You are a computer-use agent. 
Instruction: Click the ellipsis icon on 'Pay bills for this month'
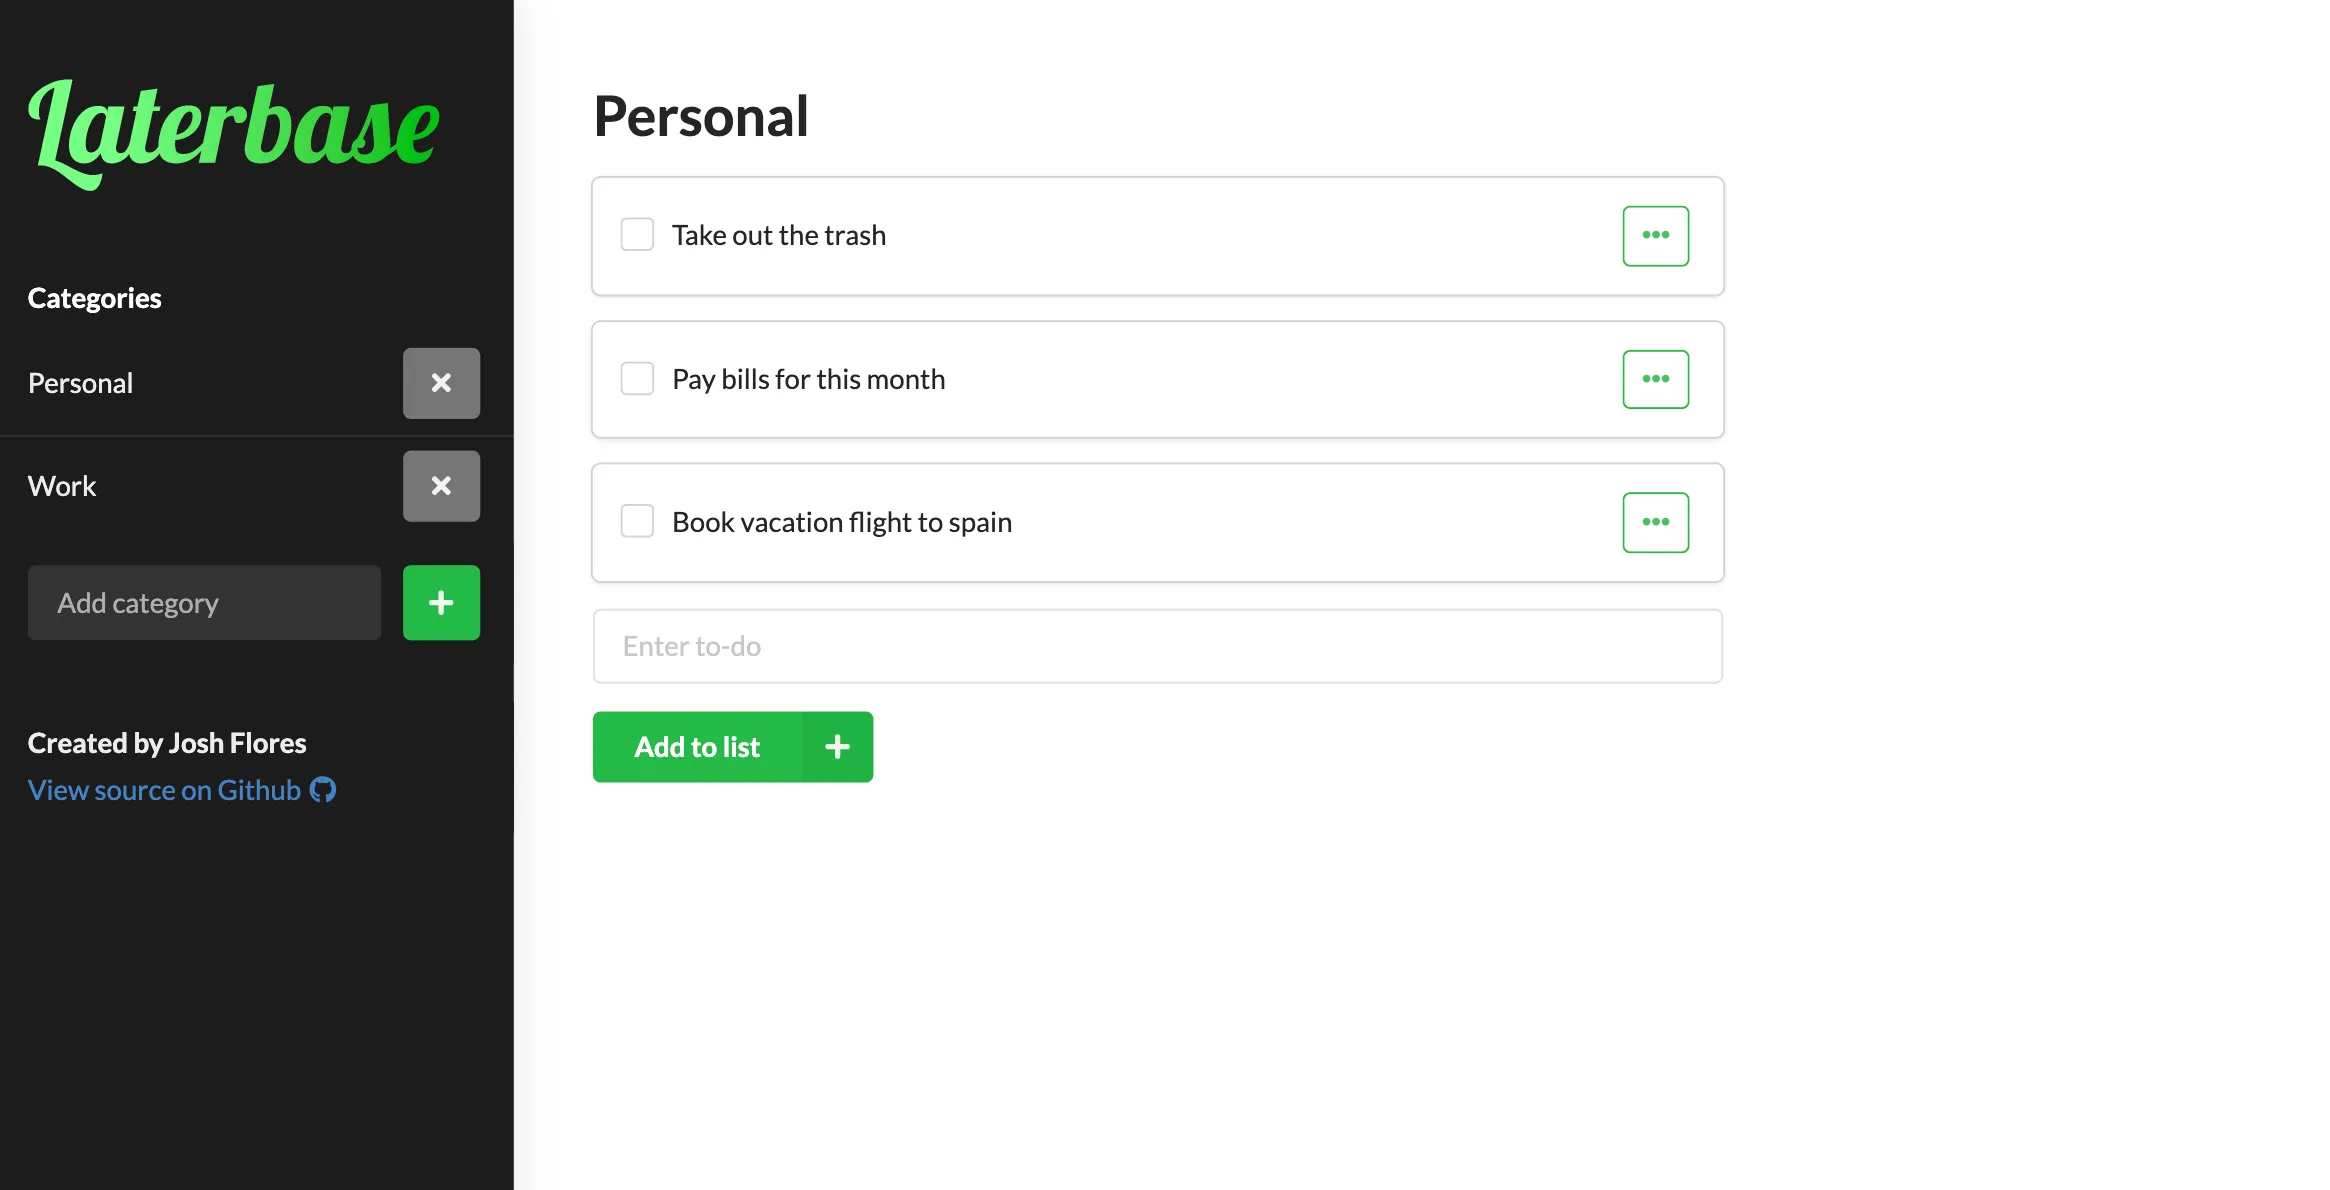coord(1655,378)
